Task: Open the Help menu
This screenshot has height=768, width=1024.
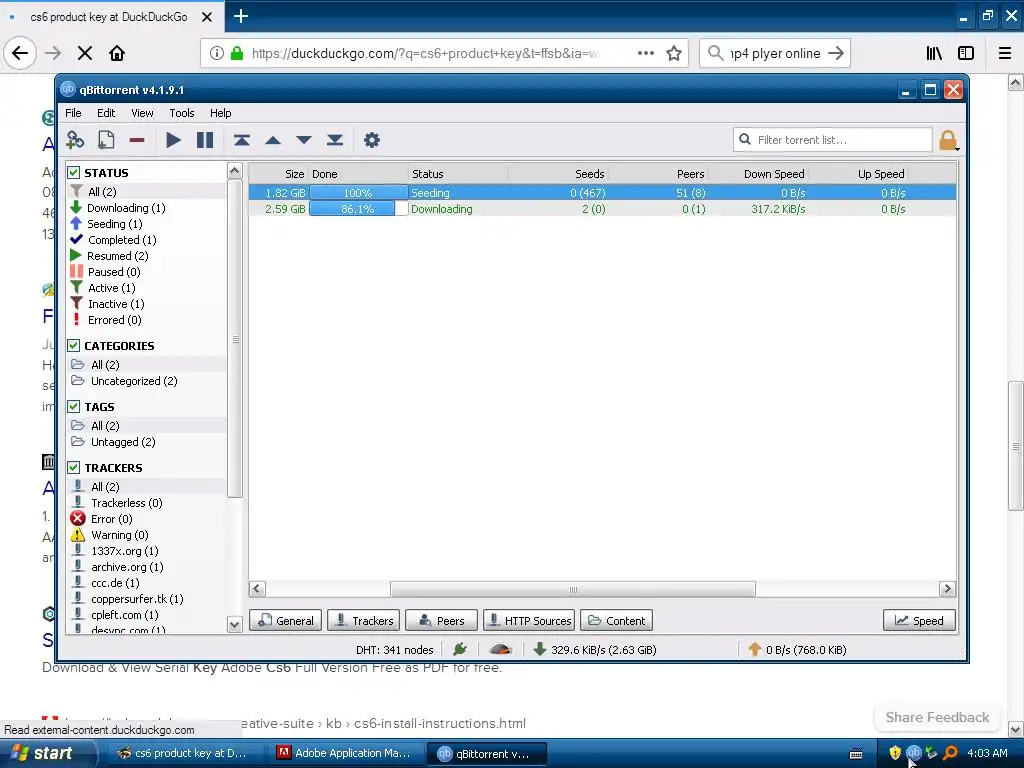Action: 220,113
